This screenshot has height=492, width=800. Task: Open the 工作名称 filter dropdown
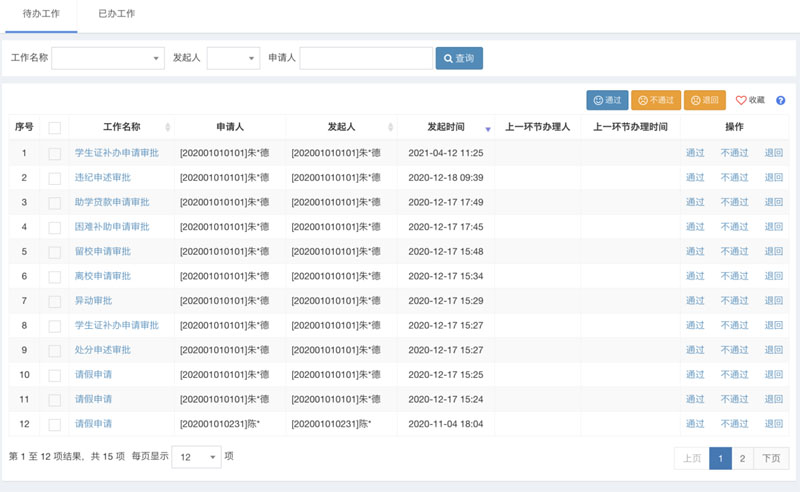(x=108, y=59)
